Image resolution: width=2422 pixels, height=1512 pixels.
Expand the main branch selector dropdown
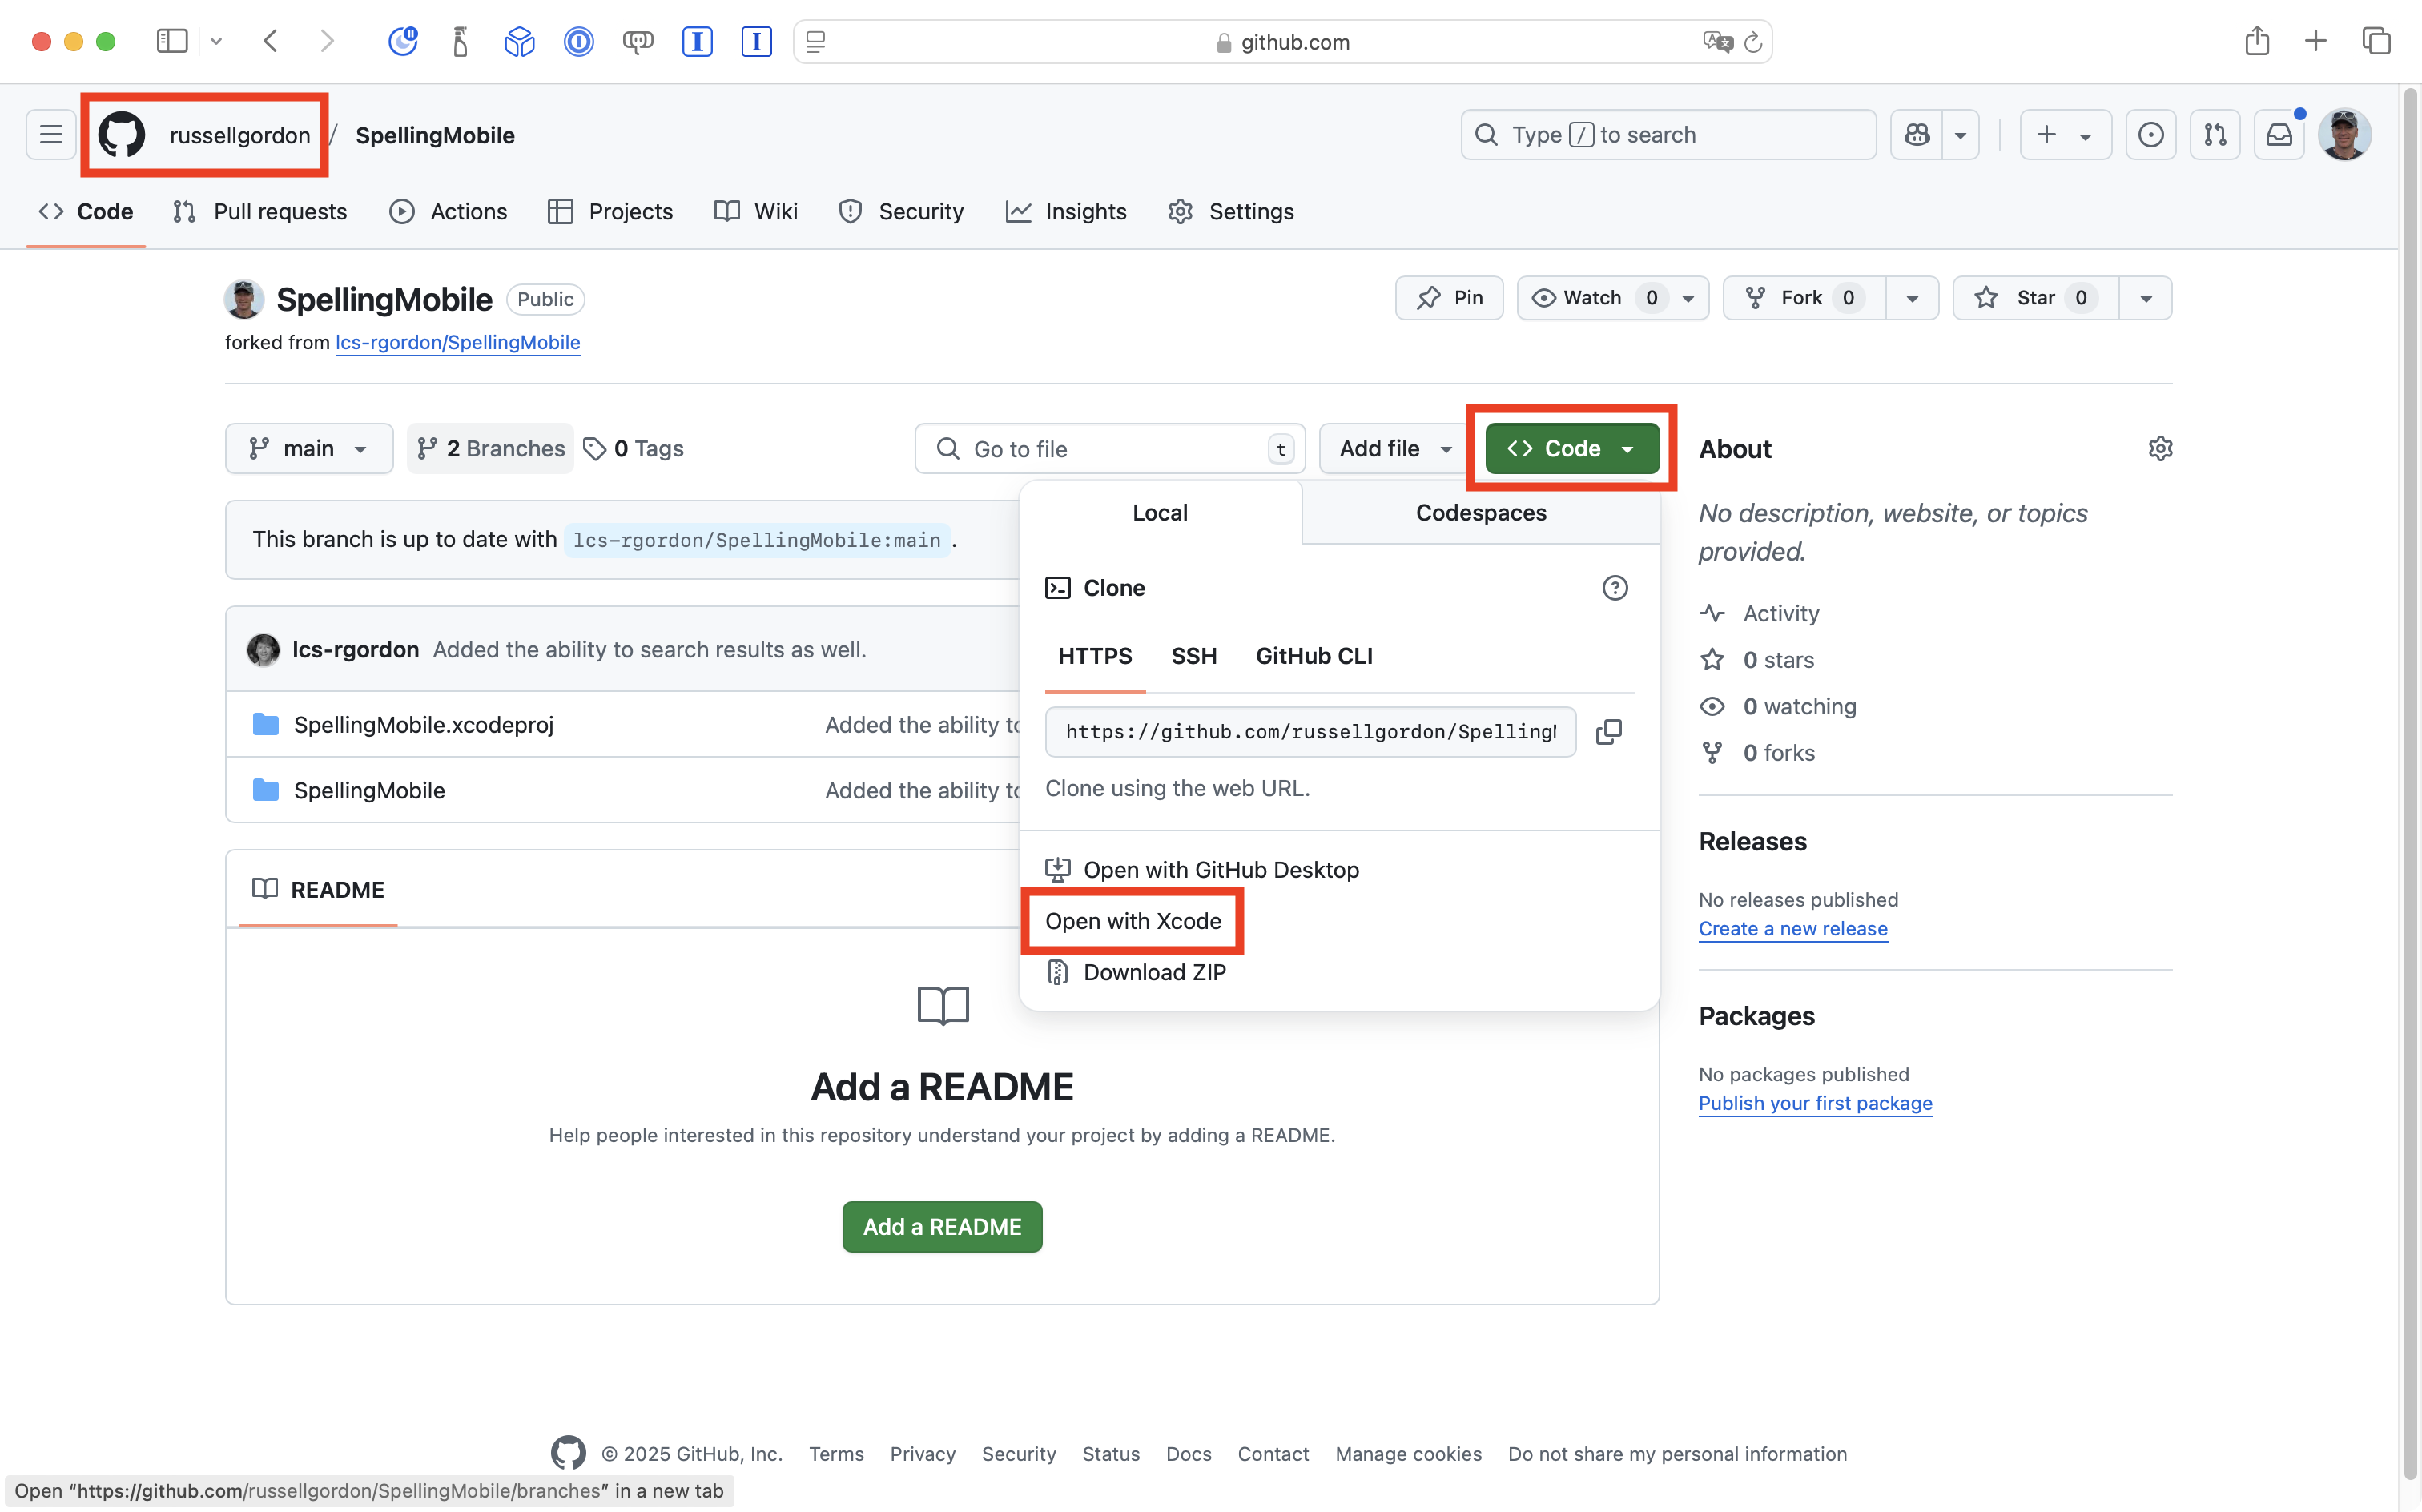pyautogui.click(x=308, y=449)
